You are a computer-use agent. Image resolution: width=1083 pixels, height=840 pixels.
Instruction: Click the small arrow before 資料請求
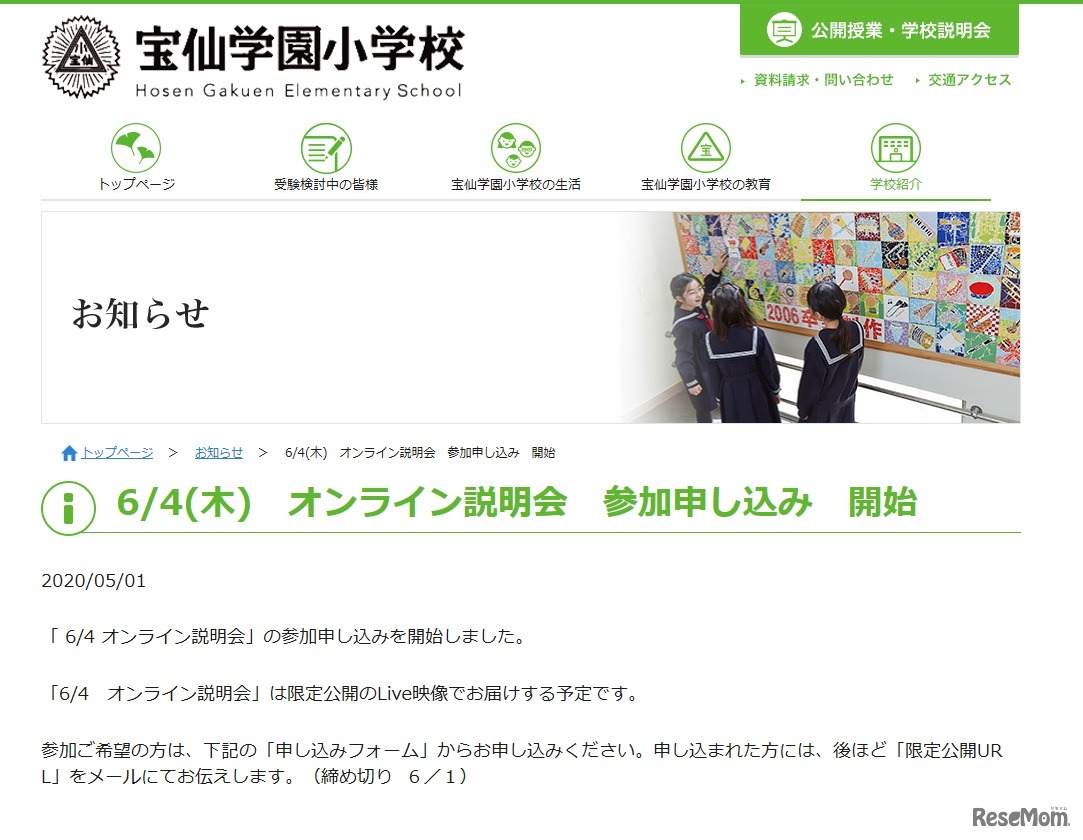[743, 81]
